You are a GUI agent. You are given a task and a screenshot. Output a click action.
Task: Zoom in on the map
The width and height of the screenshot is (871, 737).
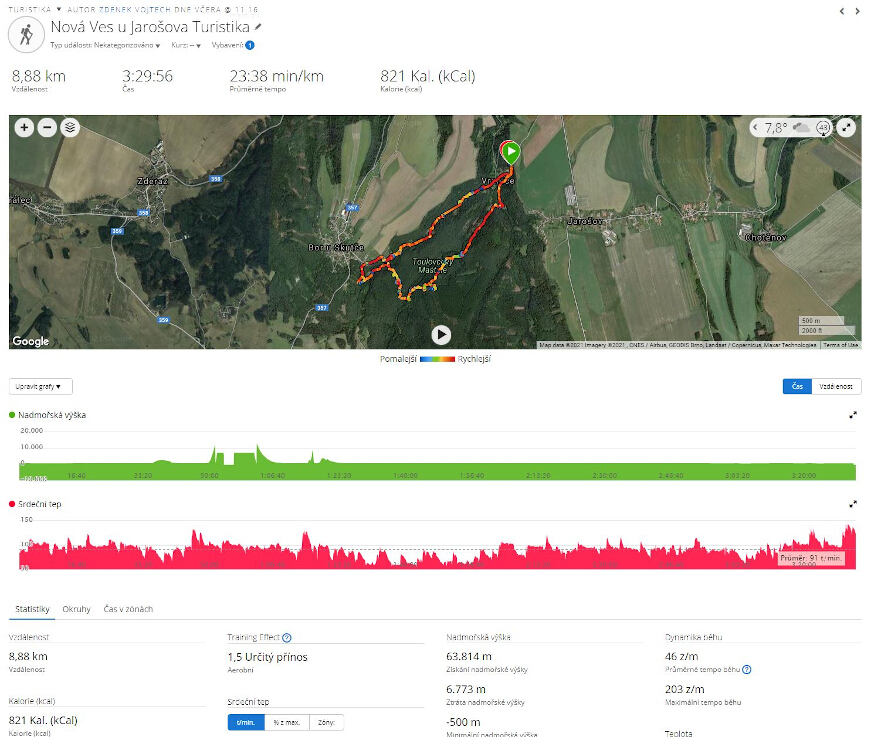24,128
